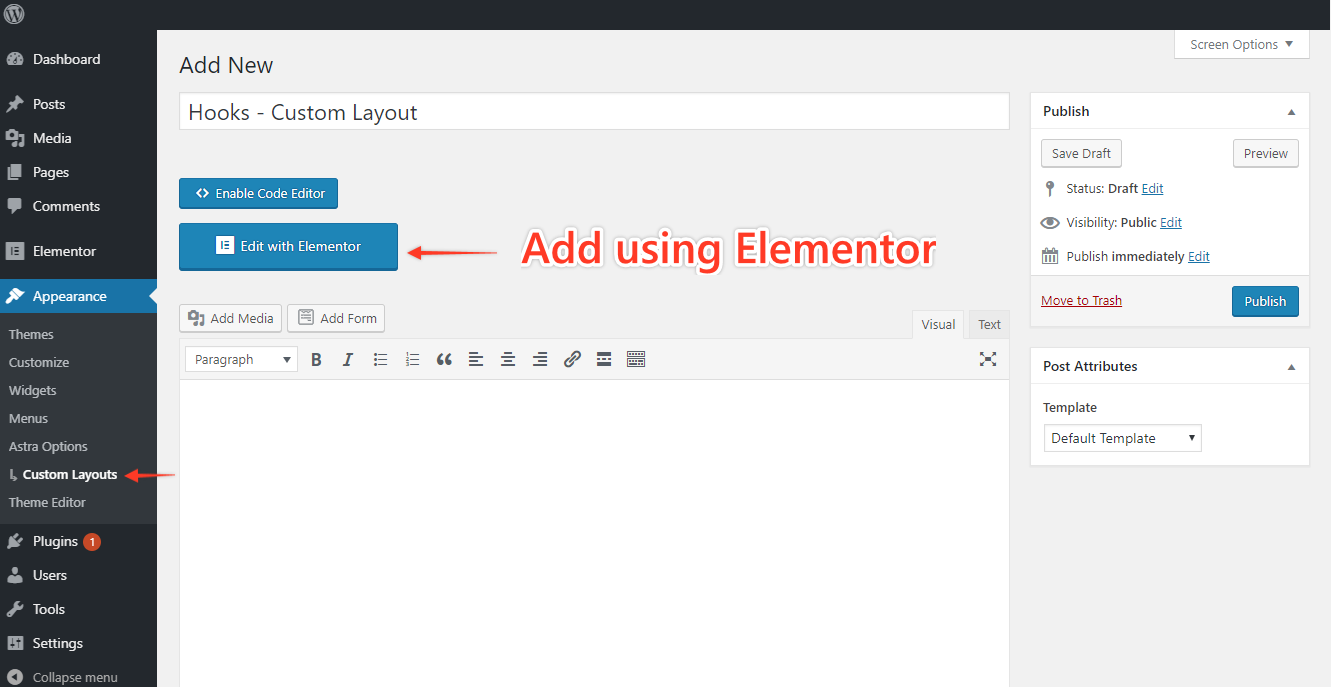
Task: Open the Comments menu
Action: tap(78, 206)
